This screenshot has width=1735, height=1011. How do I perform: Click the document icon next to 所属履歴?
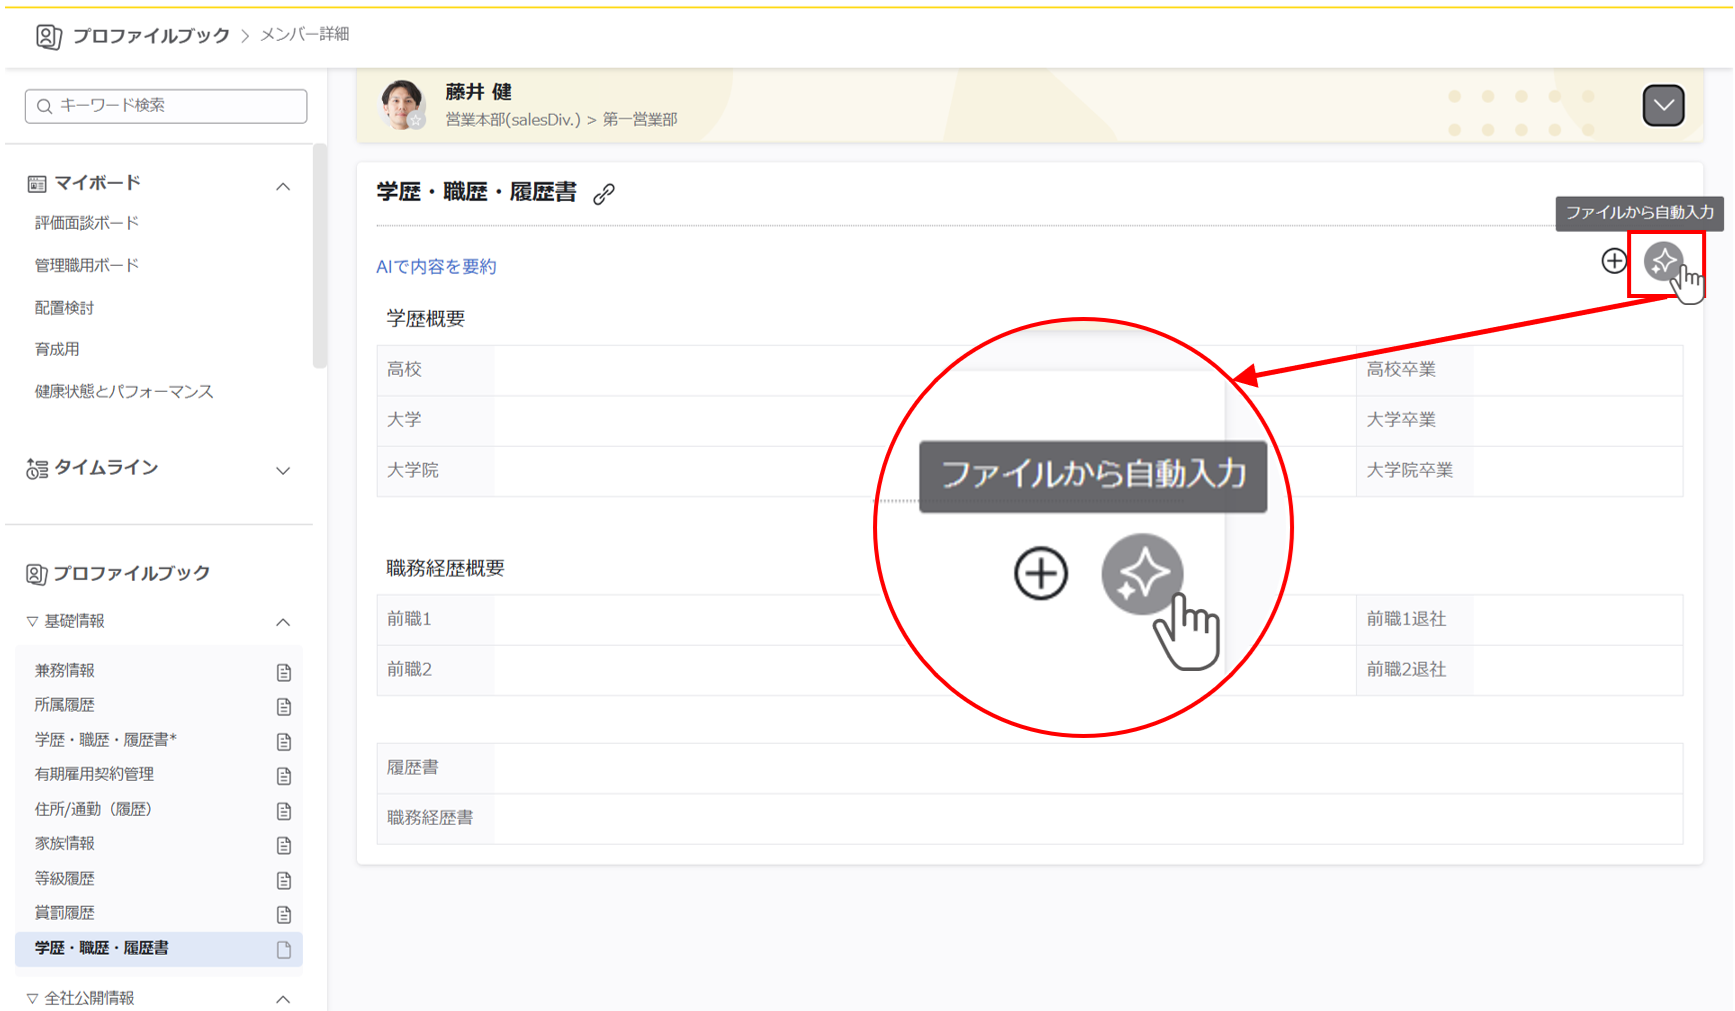[284, 707]
